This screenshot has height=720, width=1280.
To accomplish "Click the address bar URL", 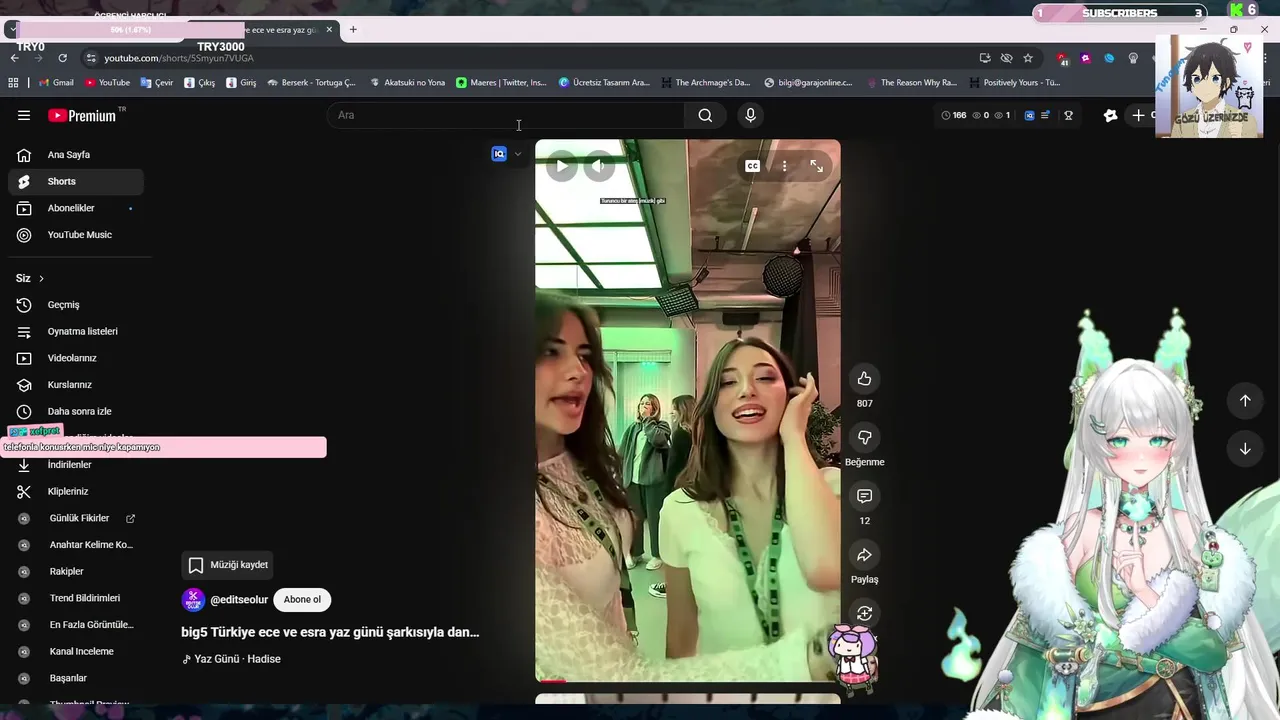I will point(179,58).
